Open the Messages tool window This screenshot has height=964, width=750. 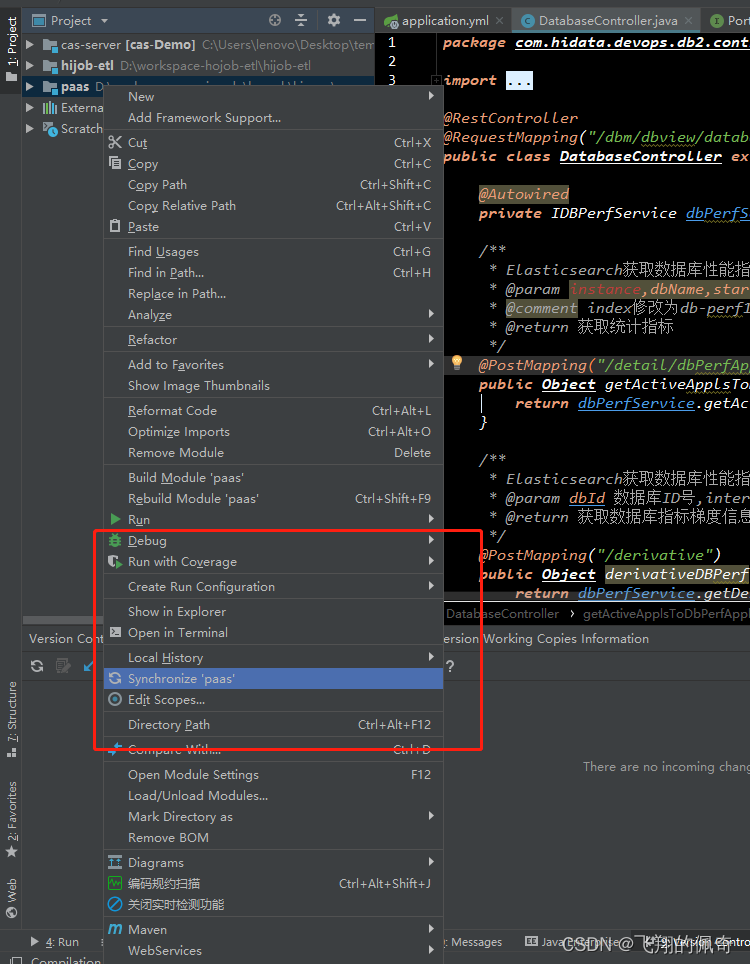coord(475,942)
